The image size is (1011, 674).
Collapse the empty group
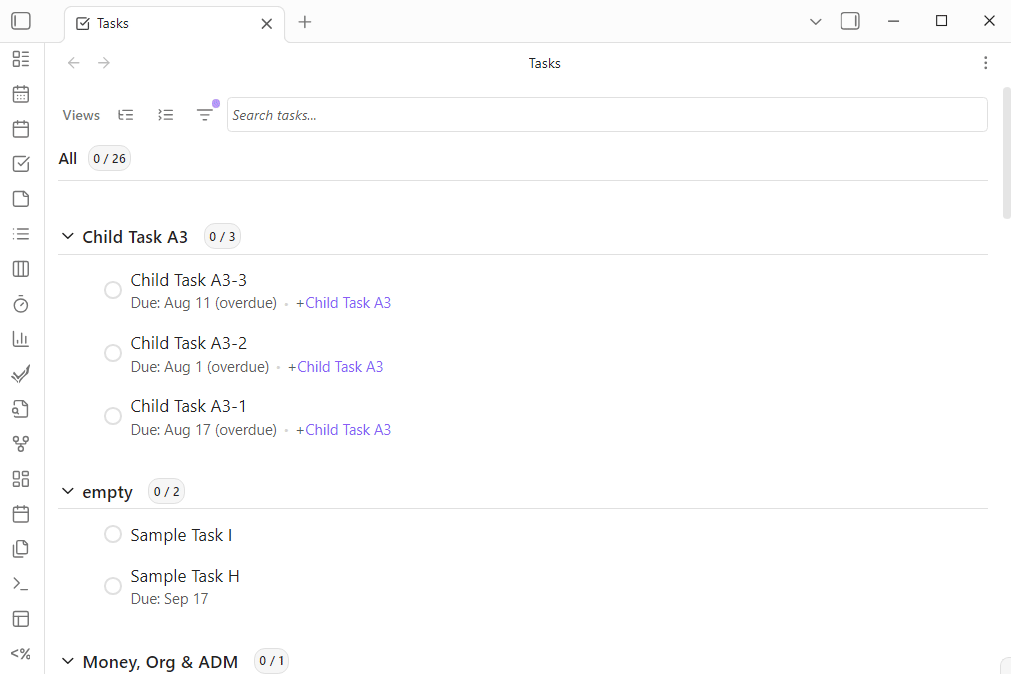67,491
